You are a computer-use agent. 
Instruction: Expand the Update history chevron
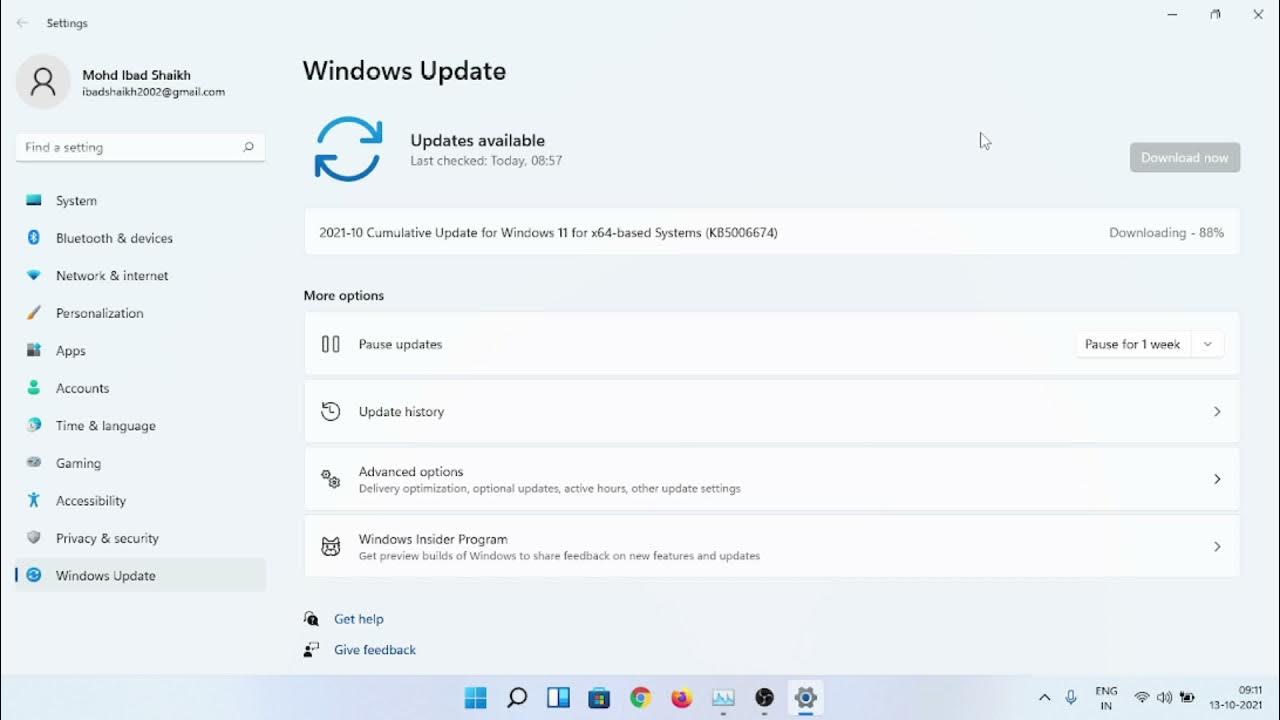(x=1217, y=412)
